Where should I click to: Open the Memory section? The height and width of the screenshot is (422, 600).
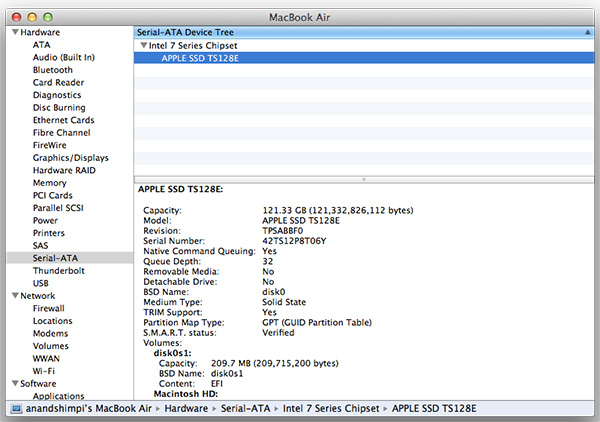(49, 183)
